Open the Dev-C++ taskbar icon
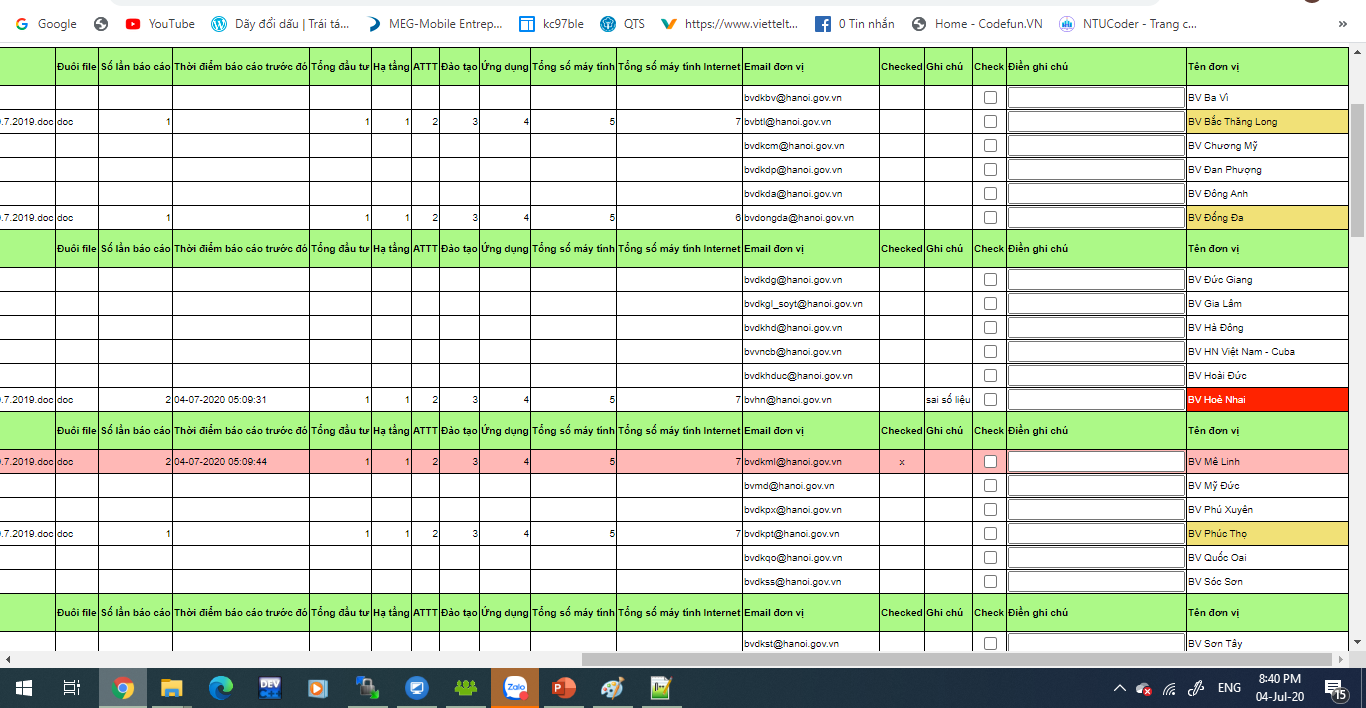Viewport: 1366px width, 708px height. (270, 688)
